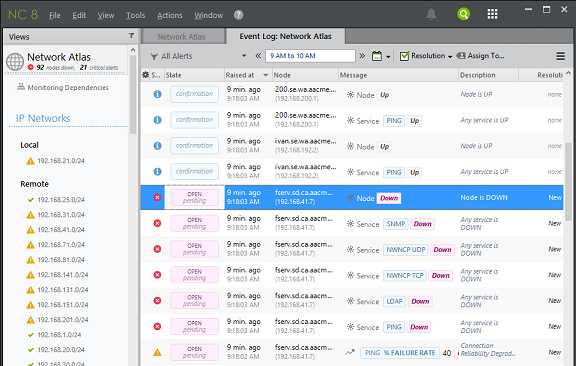Select network 192.168.151.0/24
This screenshot has width=576, height=366.
pyautogui.click(x=63, y=305)
